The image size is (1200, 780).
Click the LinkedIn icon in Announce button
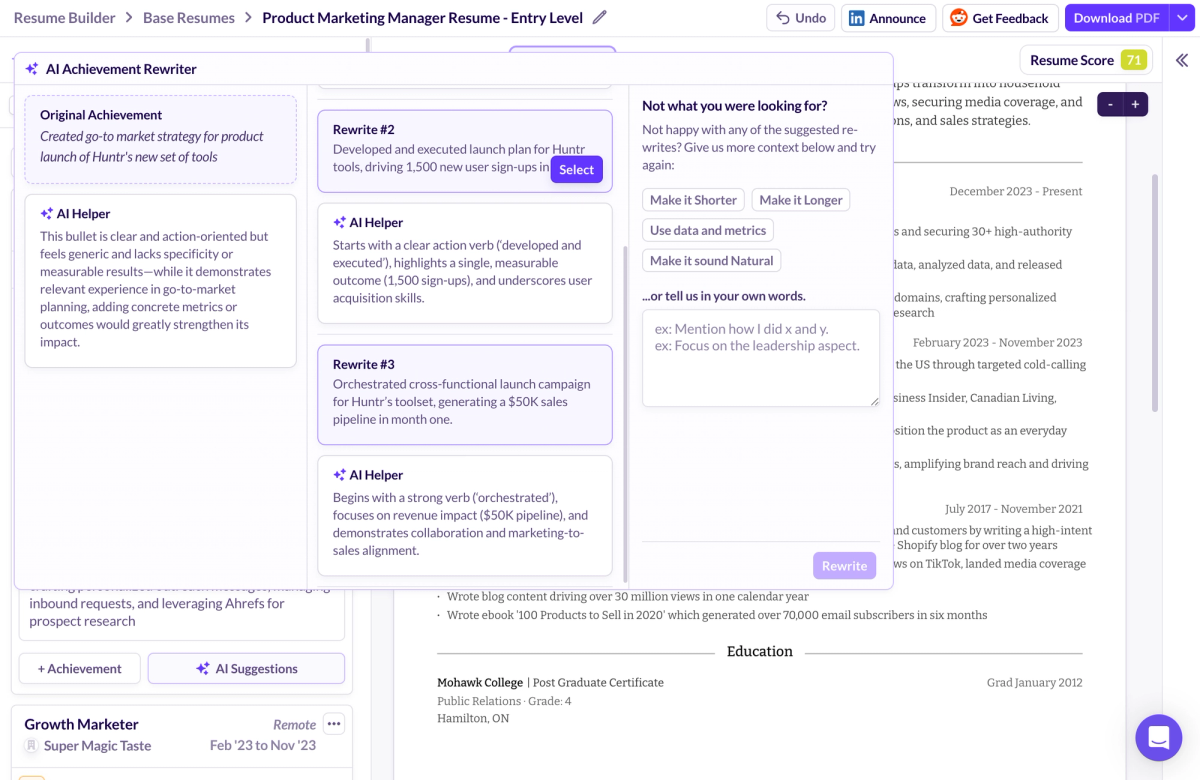click(857, 18)
